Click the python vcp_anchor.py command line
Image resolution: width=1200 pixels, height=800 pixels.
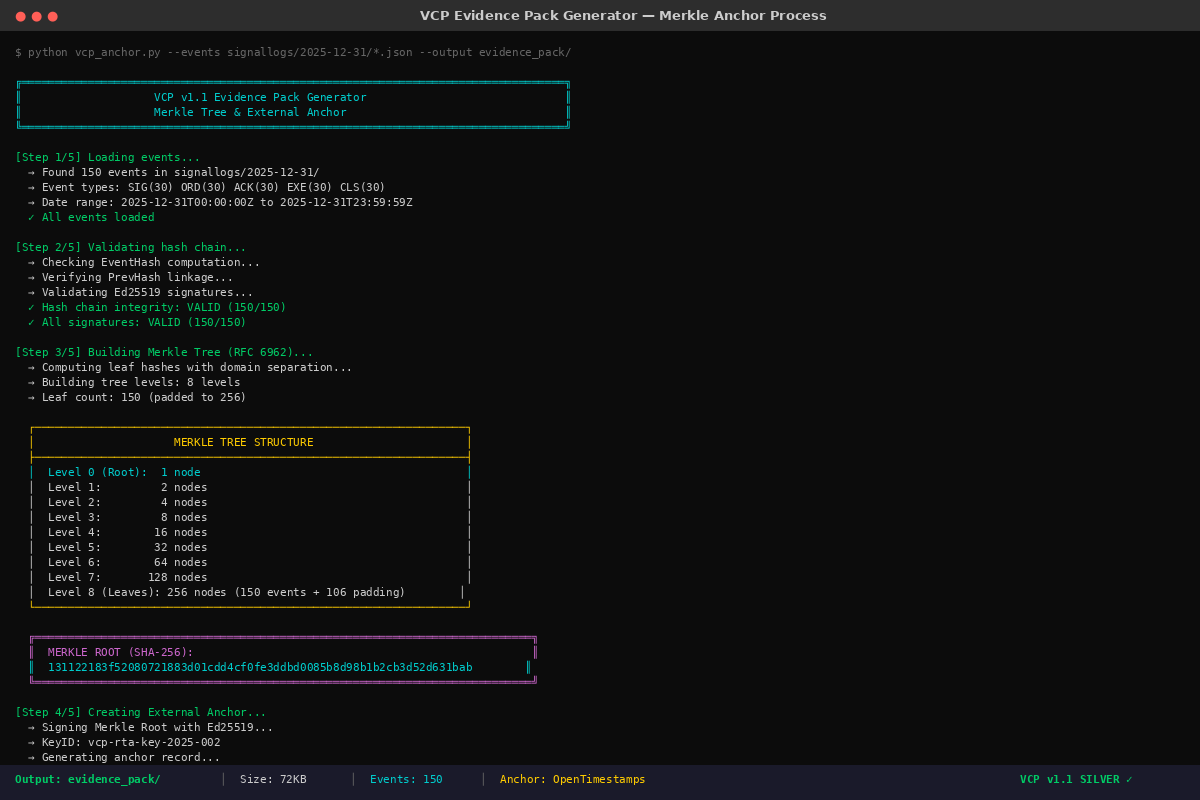[293, 52]
